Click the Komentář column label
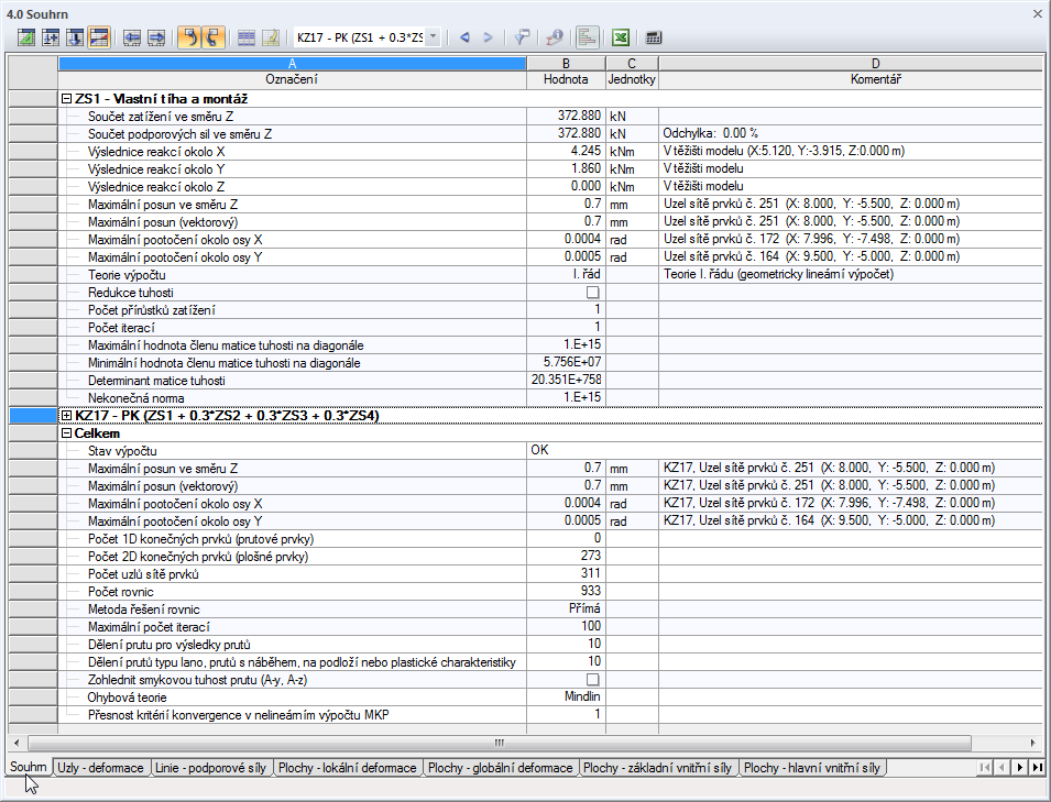The height and width of the screenshot is (802, 1051). [875, 79]
